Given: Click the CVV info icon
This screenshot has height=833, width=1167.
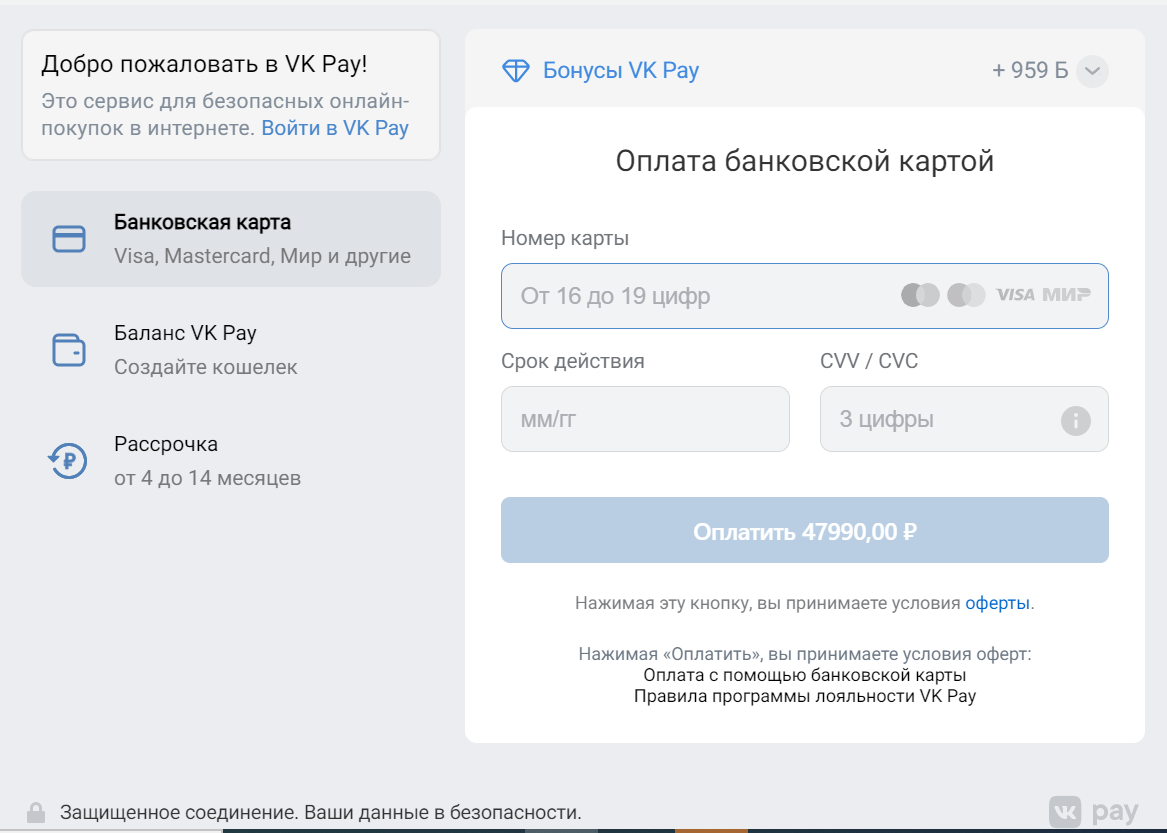Looking at the screenshot, I should coord(1075,420).
